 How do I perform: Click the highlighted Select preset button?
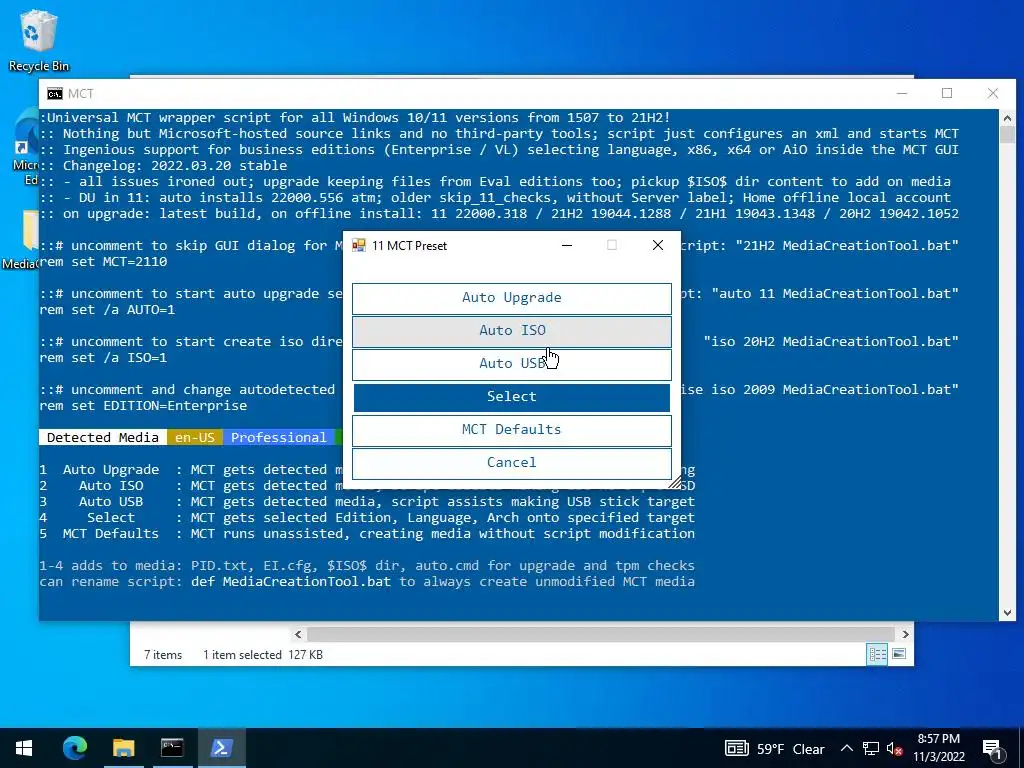(511, 397)
